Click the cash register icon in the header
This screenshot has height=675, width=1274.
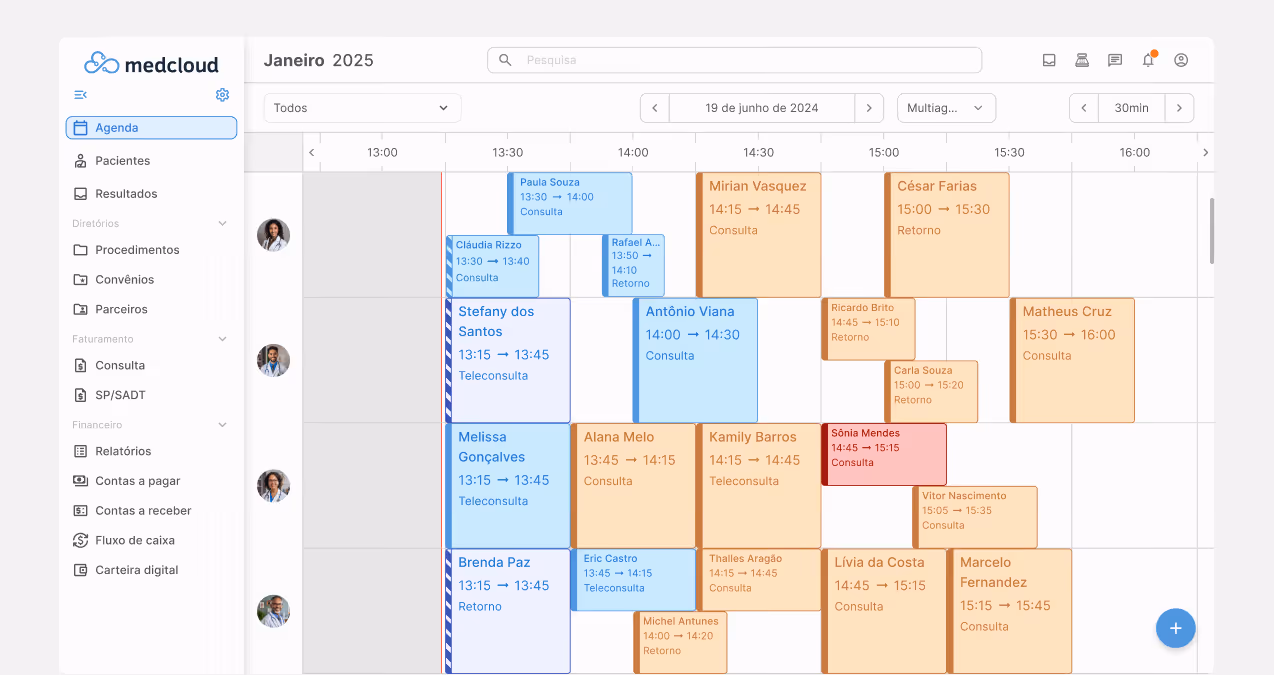coord(1081,60)
